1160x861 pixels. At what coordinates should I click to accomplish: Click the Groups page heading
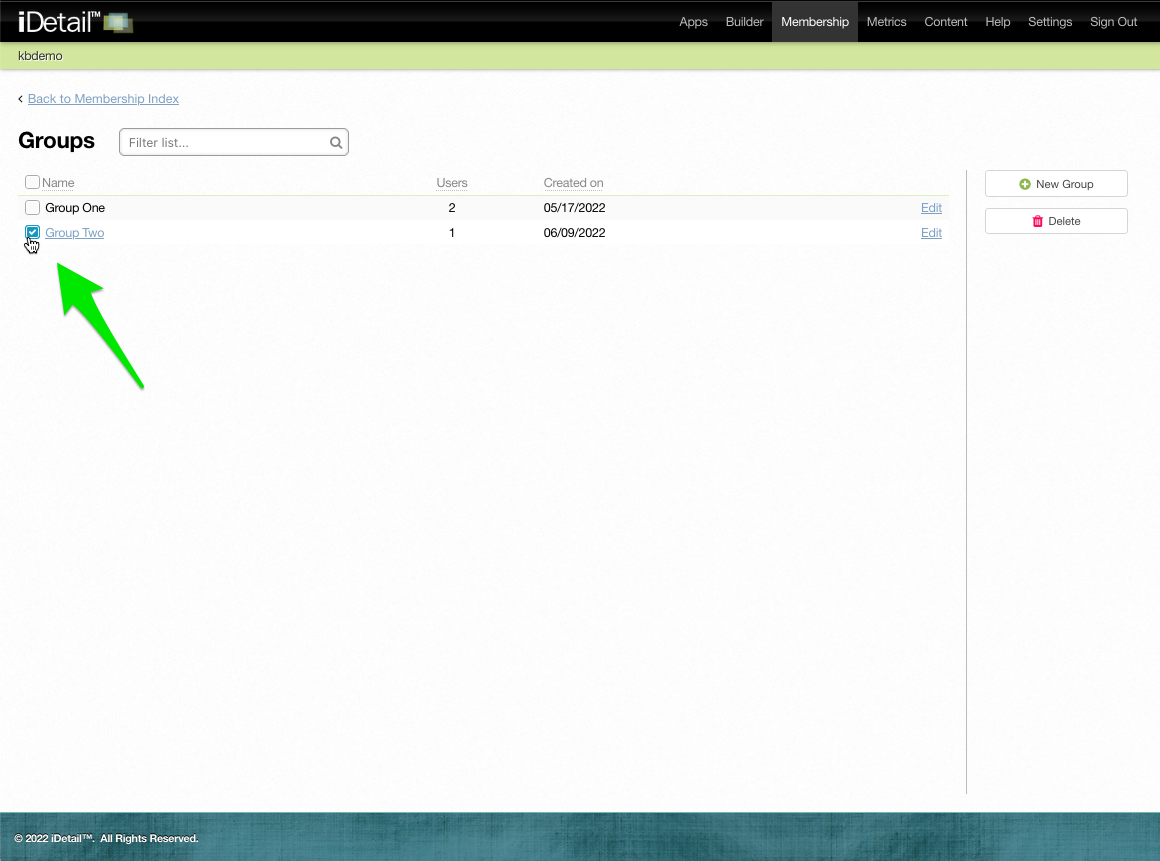click(56, 141)
